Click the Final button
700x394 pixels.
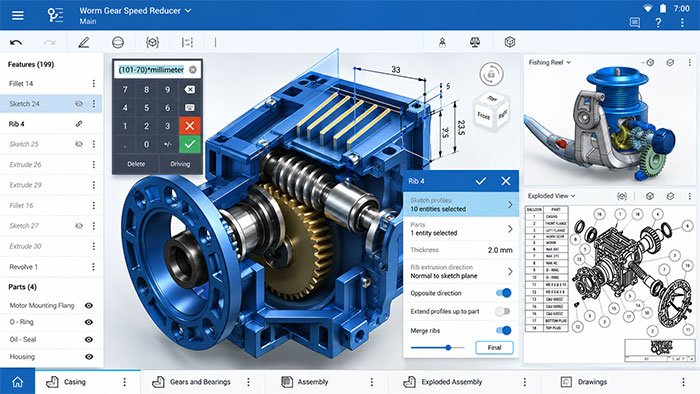pos(494,348)
